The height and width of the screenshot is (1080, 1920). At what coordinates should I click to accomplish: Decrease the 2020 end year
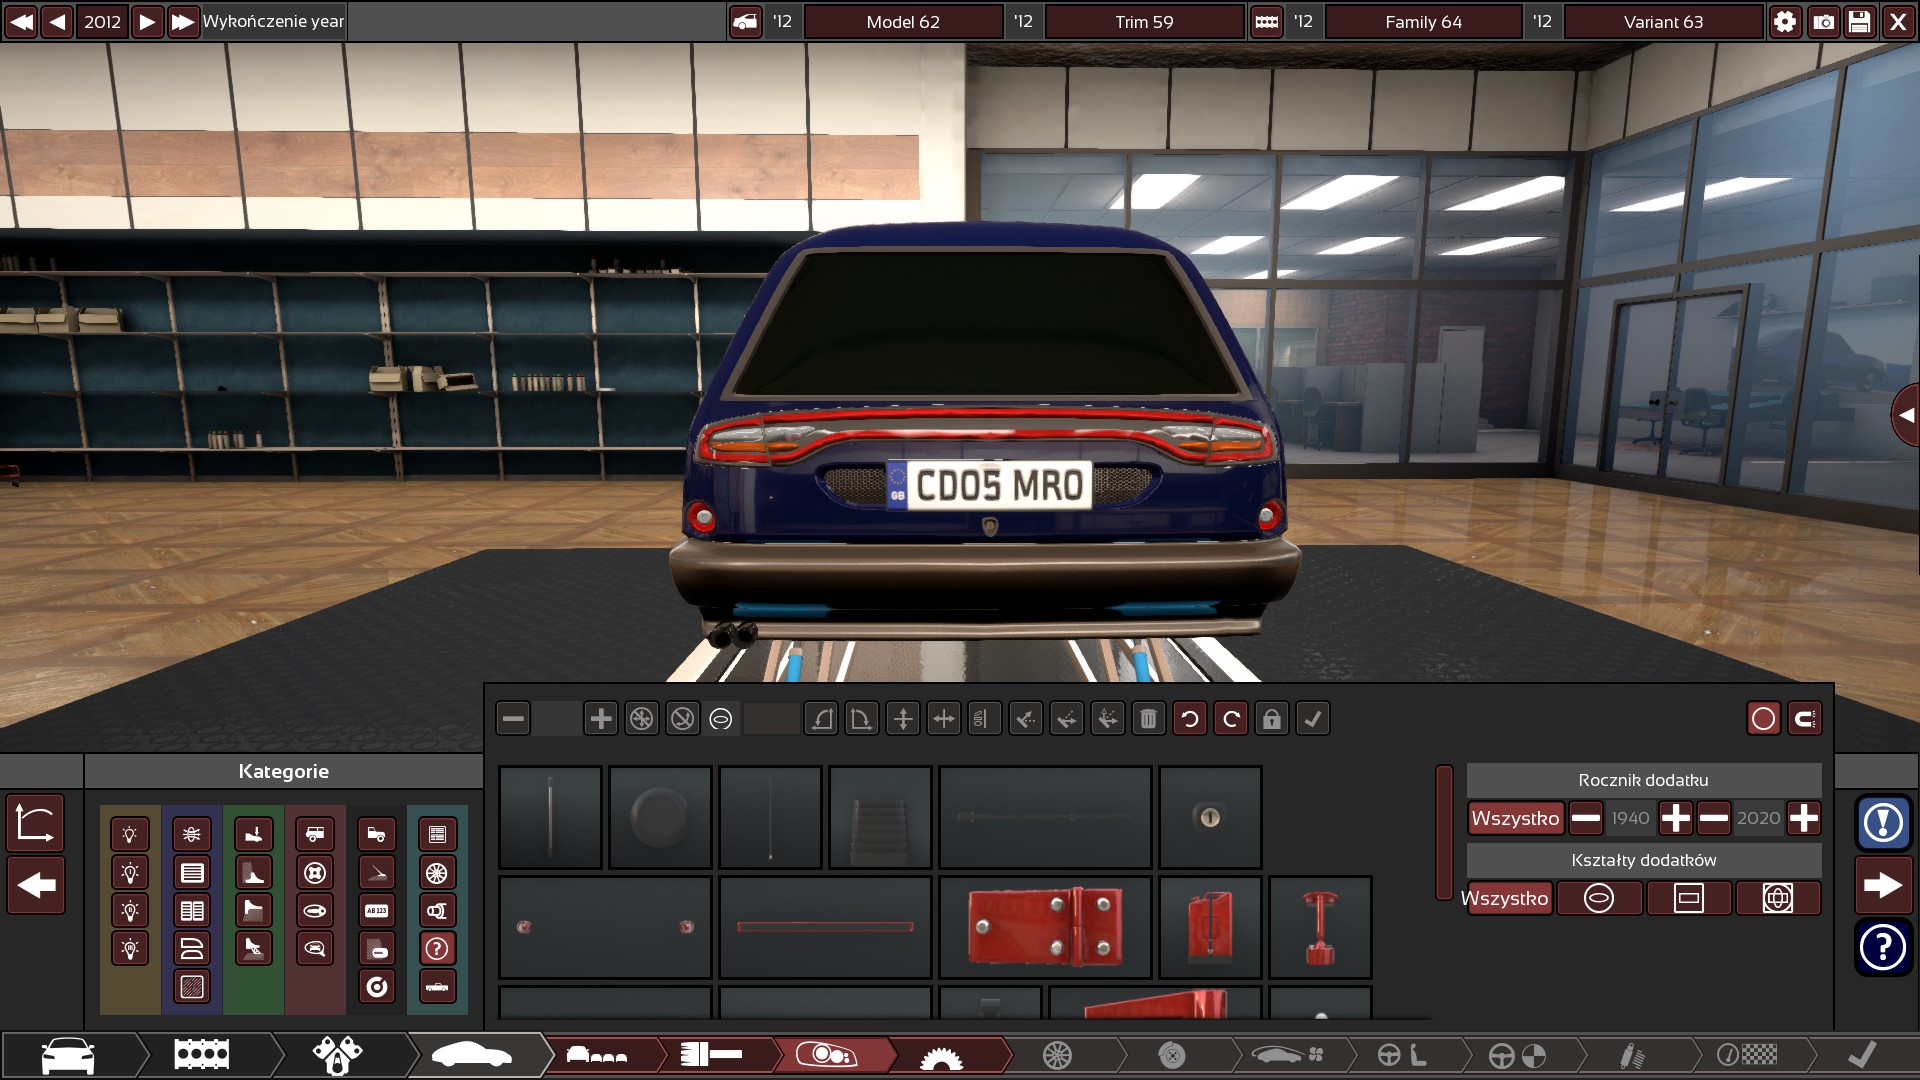tap(1713, 818)
